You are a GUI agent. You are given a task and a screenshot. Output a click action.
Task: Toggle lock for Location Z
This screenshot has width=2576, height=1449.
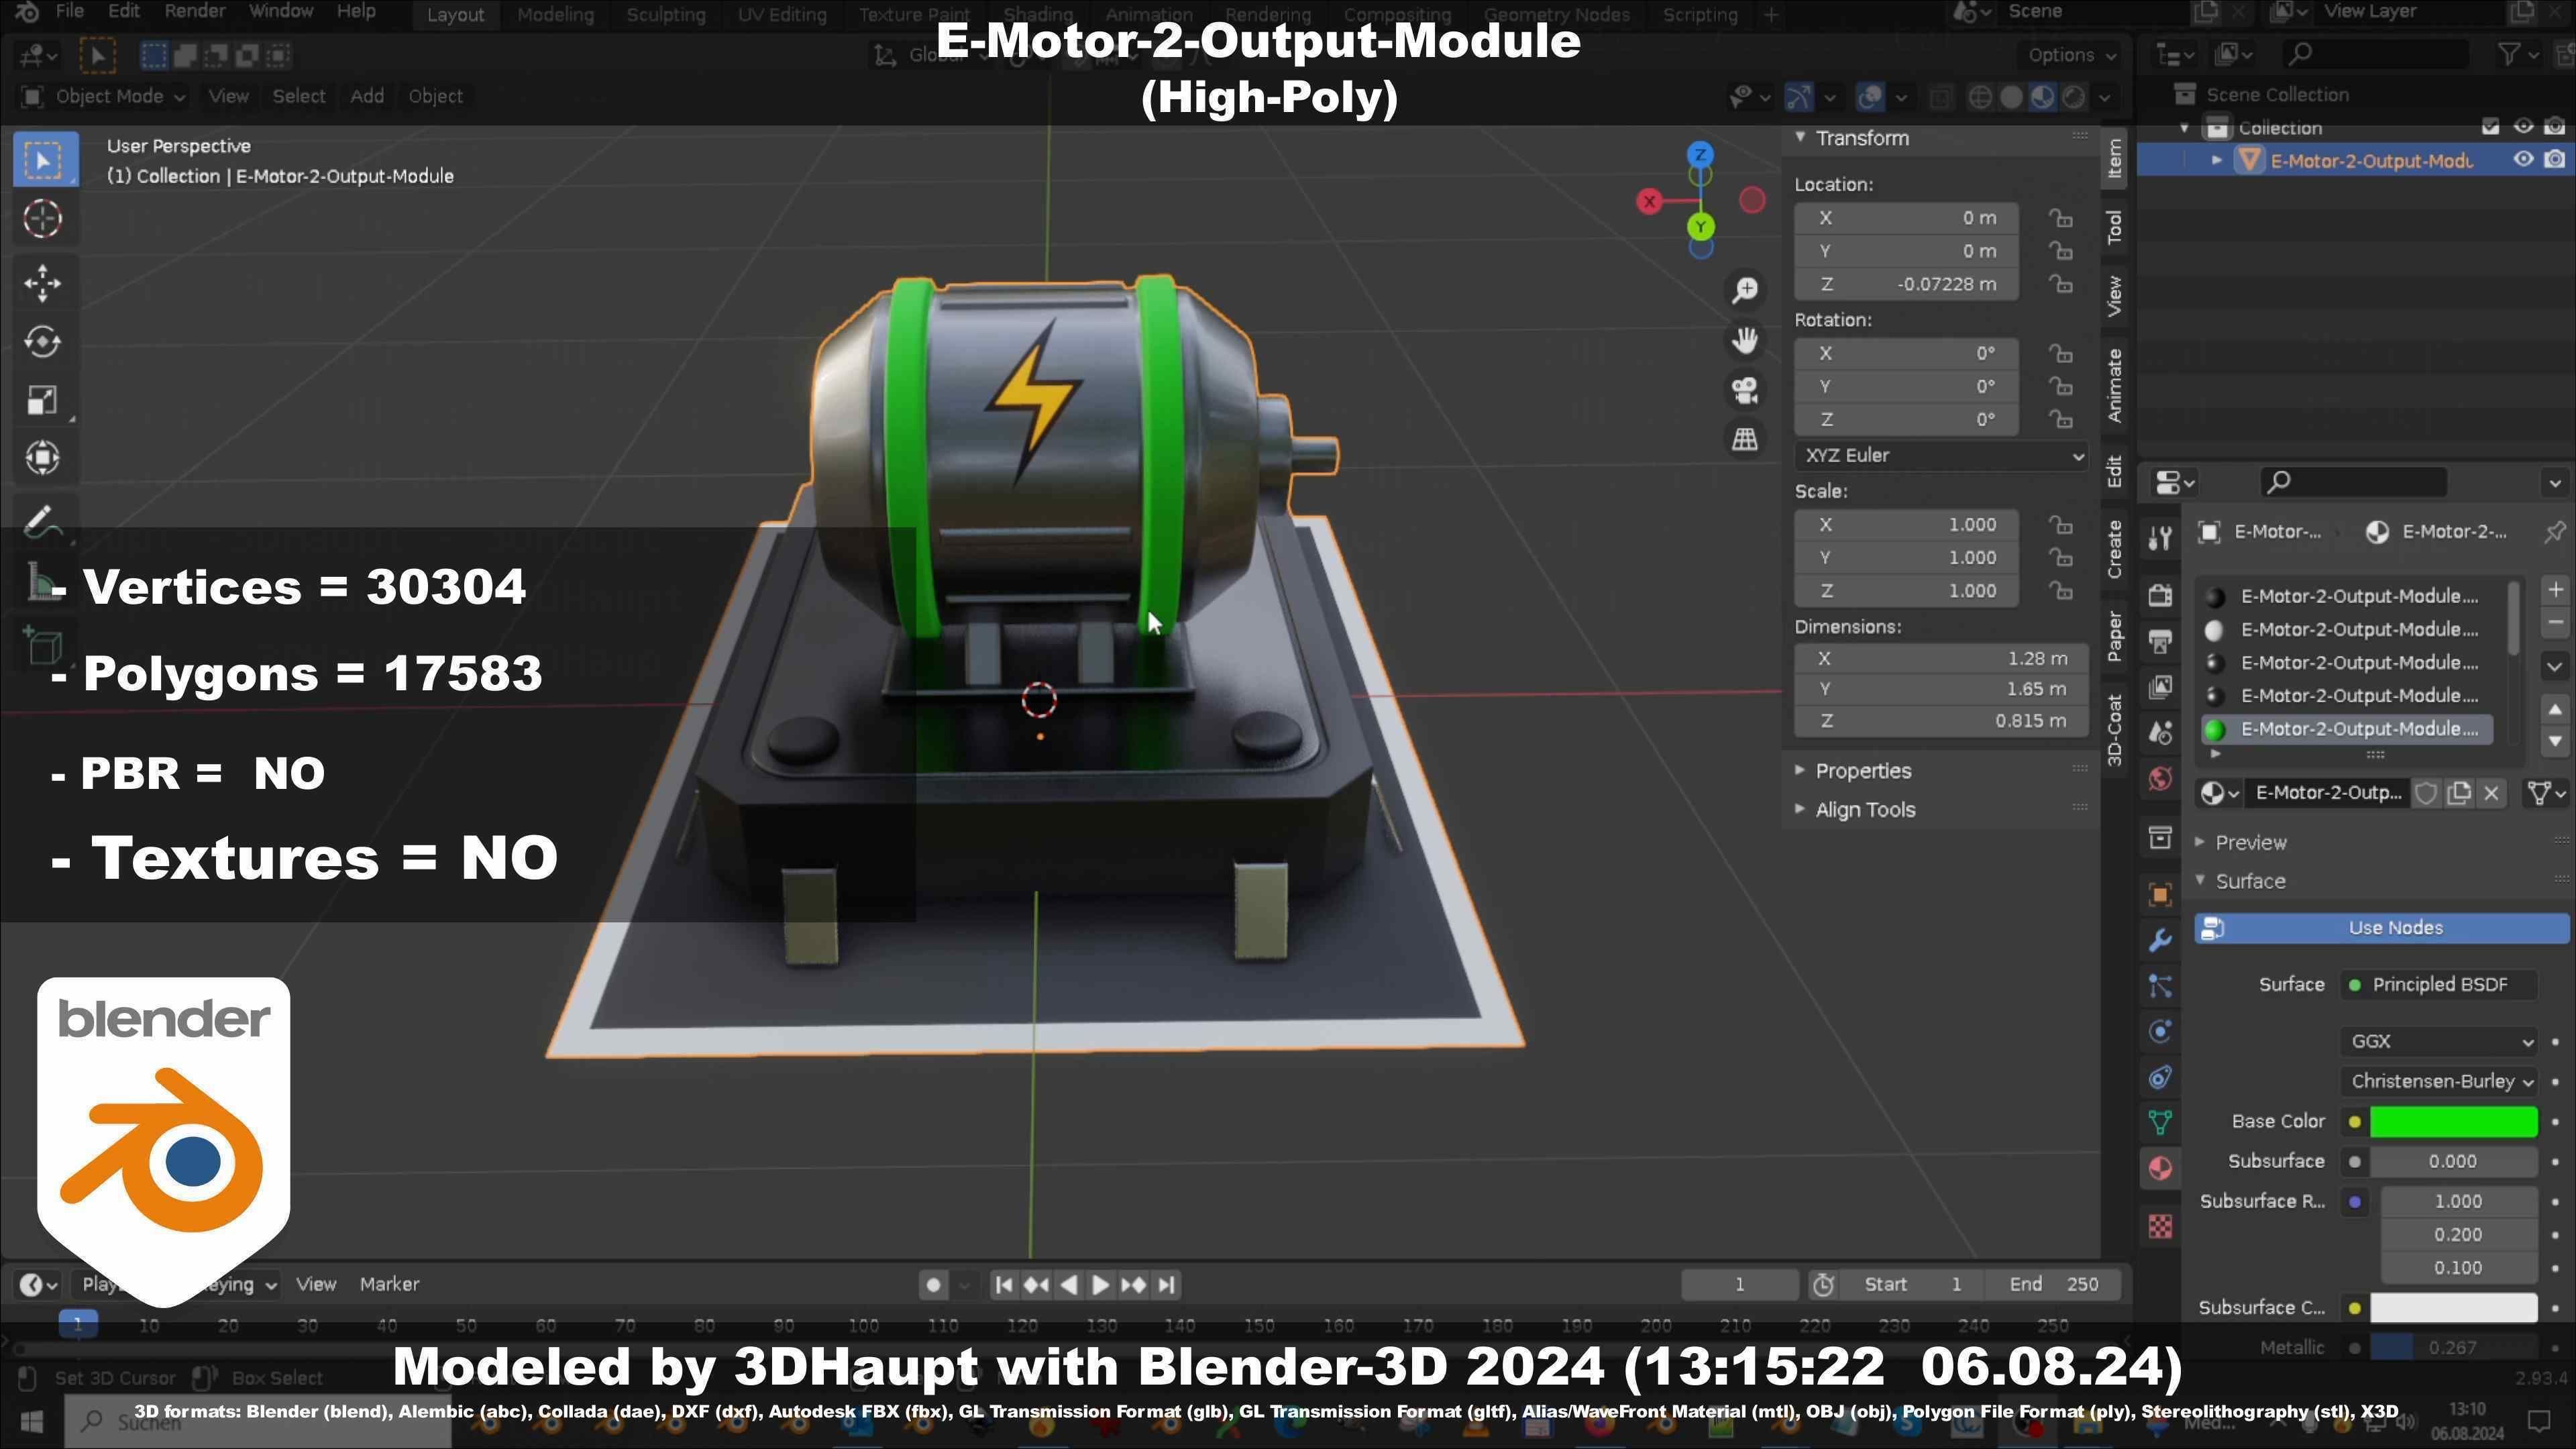tap(2060, 284)
